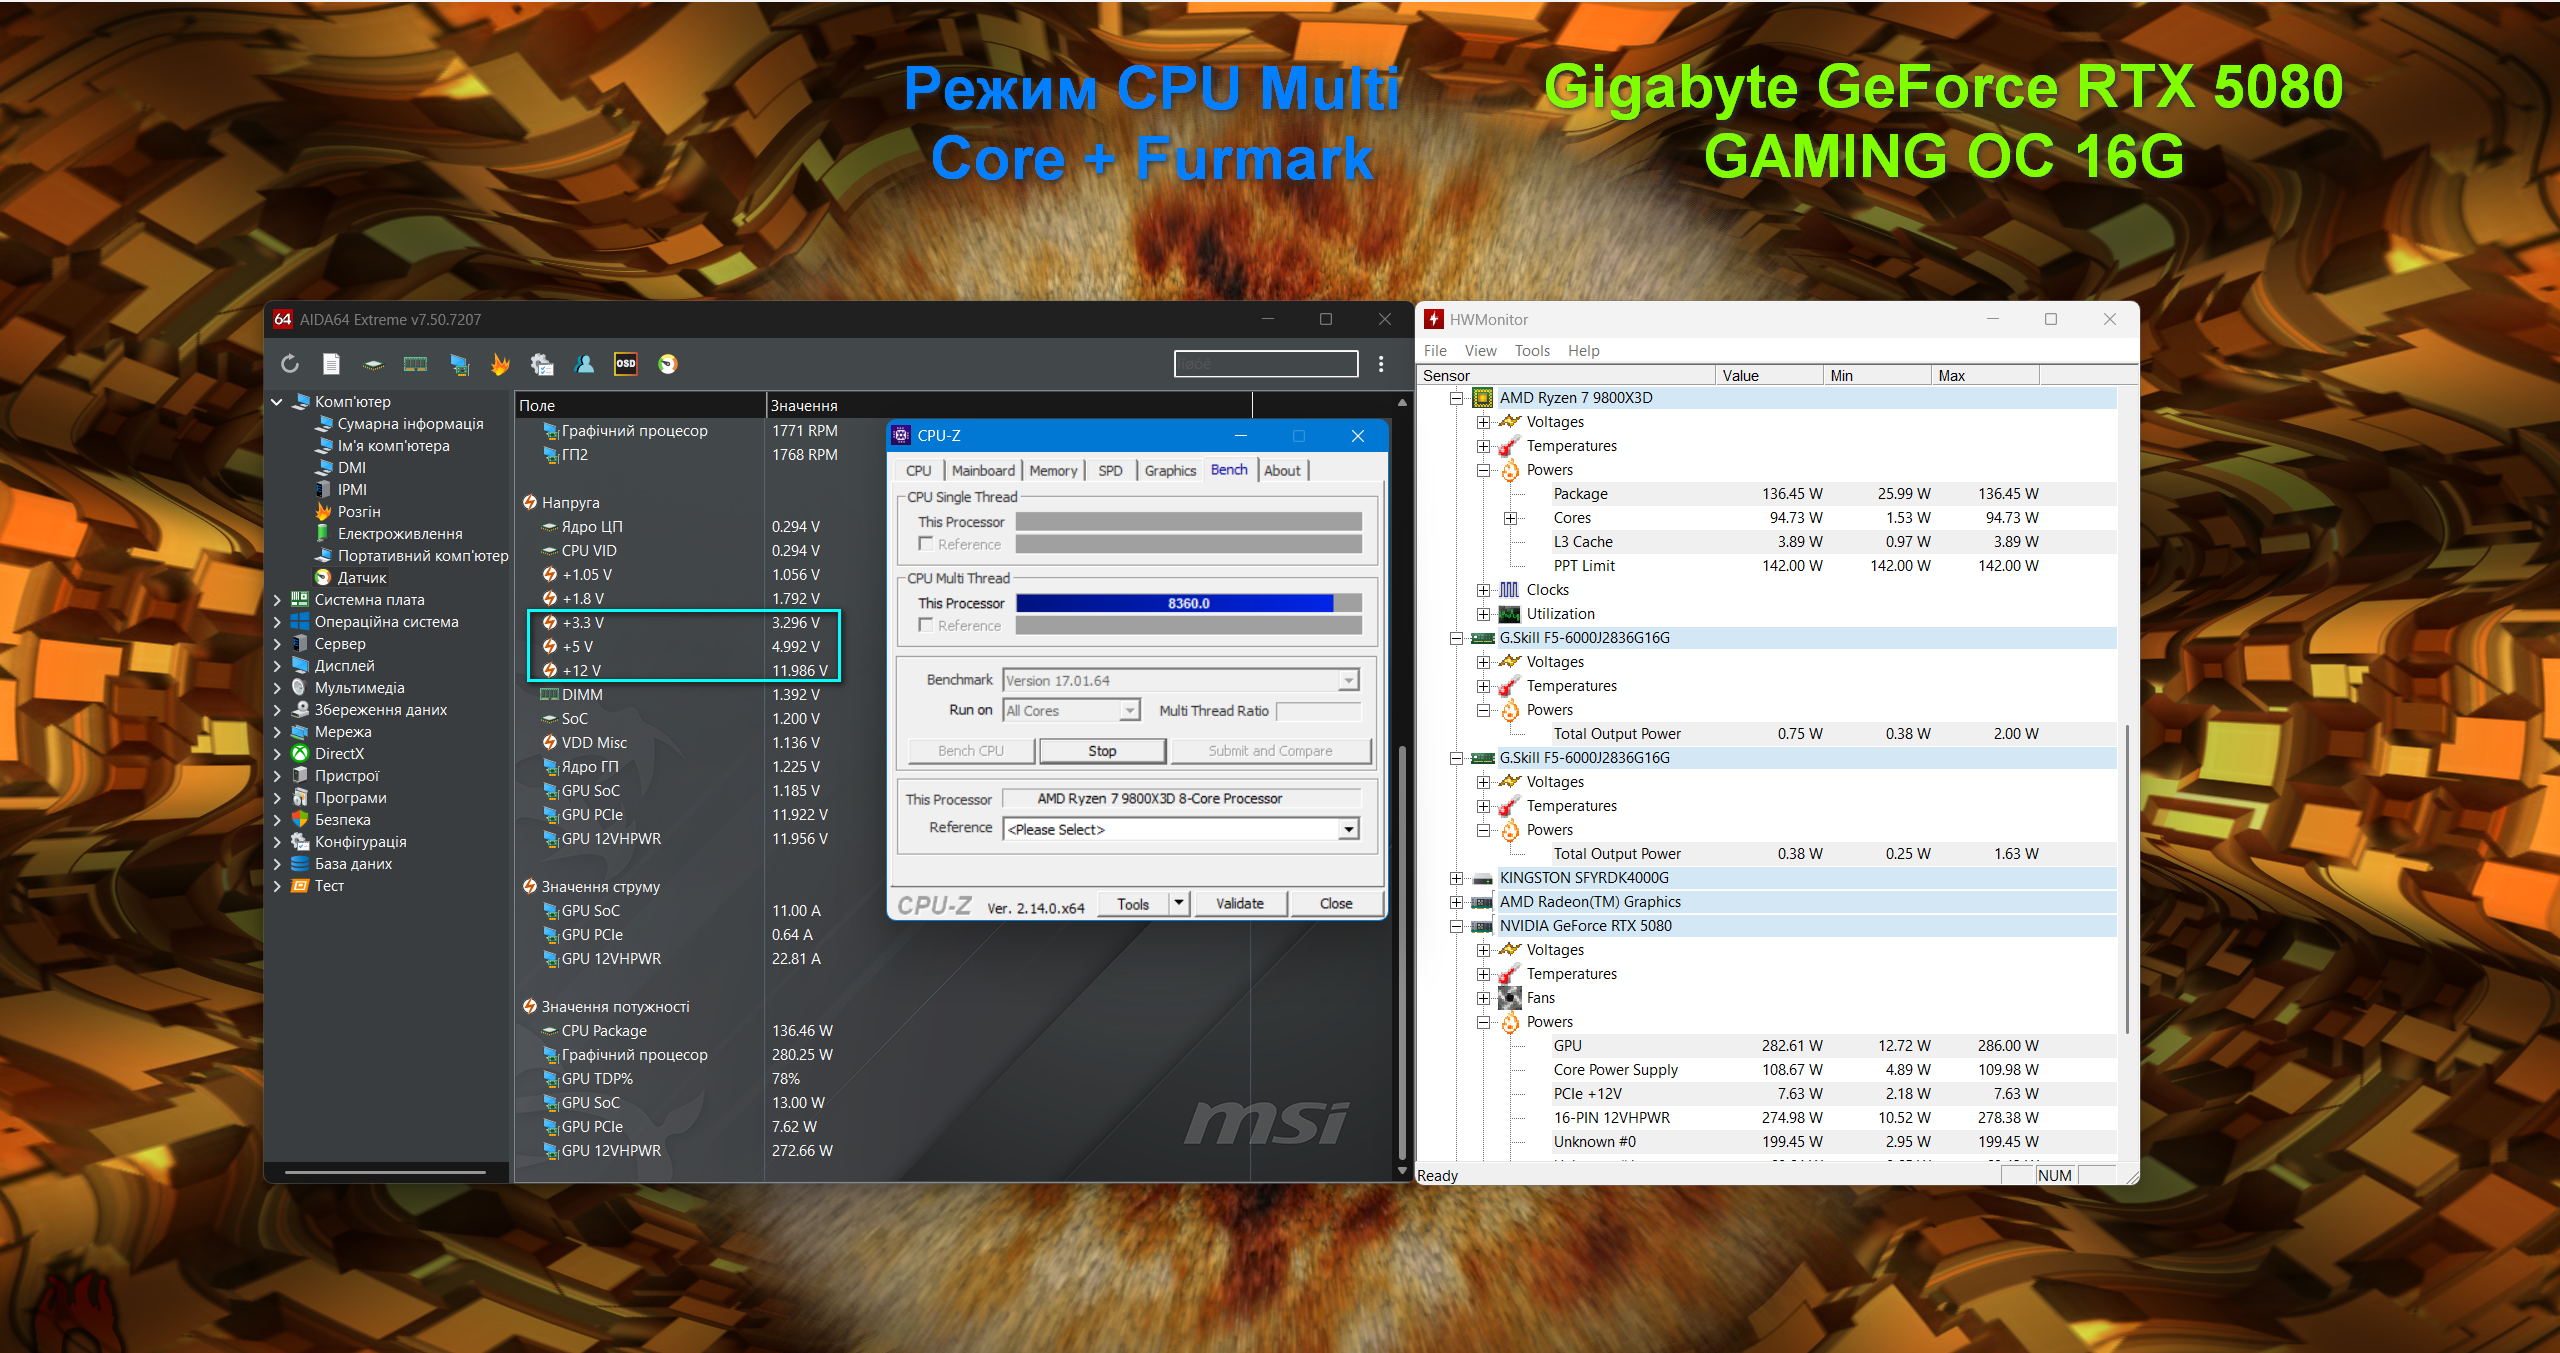Screen dimensions: 2560x1353
Task: Click the Validate button in CPU-Z
Action: pos(1239,904)
